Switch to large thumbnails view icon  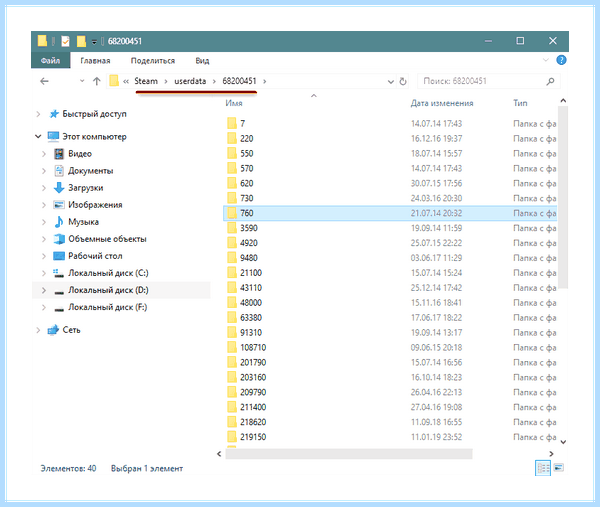(559, 468)
